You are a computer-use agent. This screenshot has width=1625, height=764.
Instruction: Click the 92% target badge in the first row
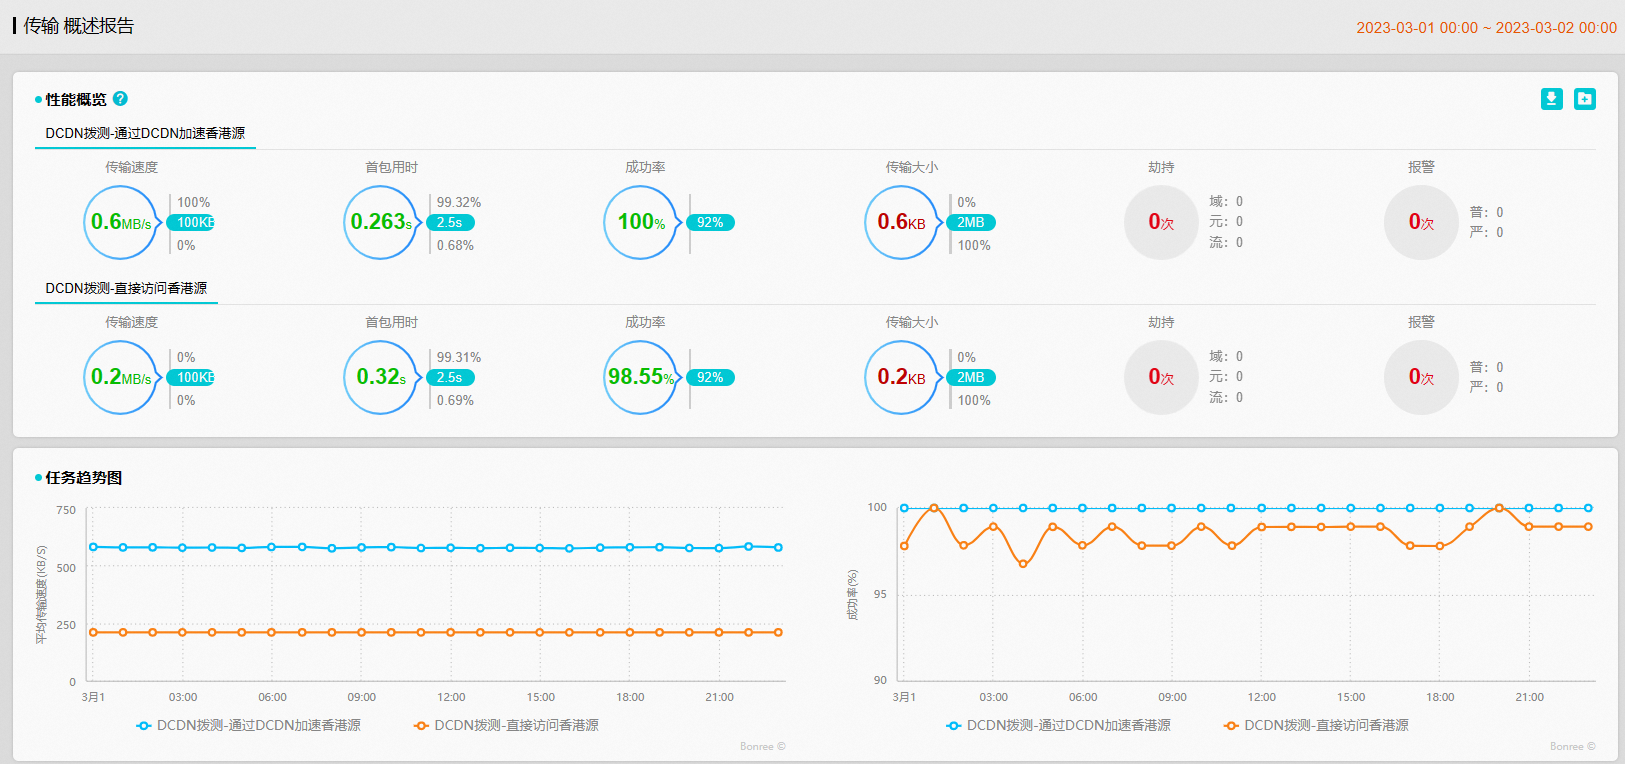709,222
